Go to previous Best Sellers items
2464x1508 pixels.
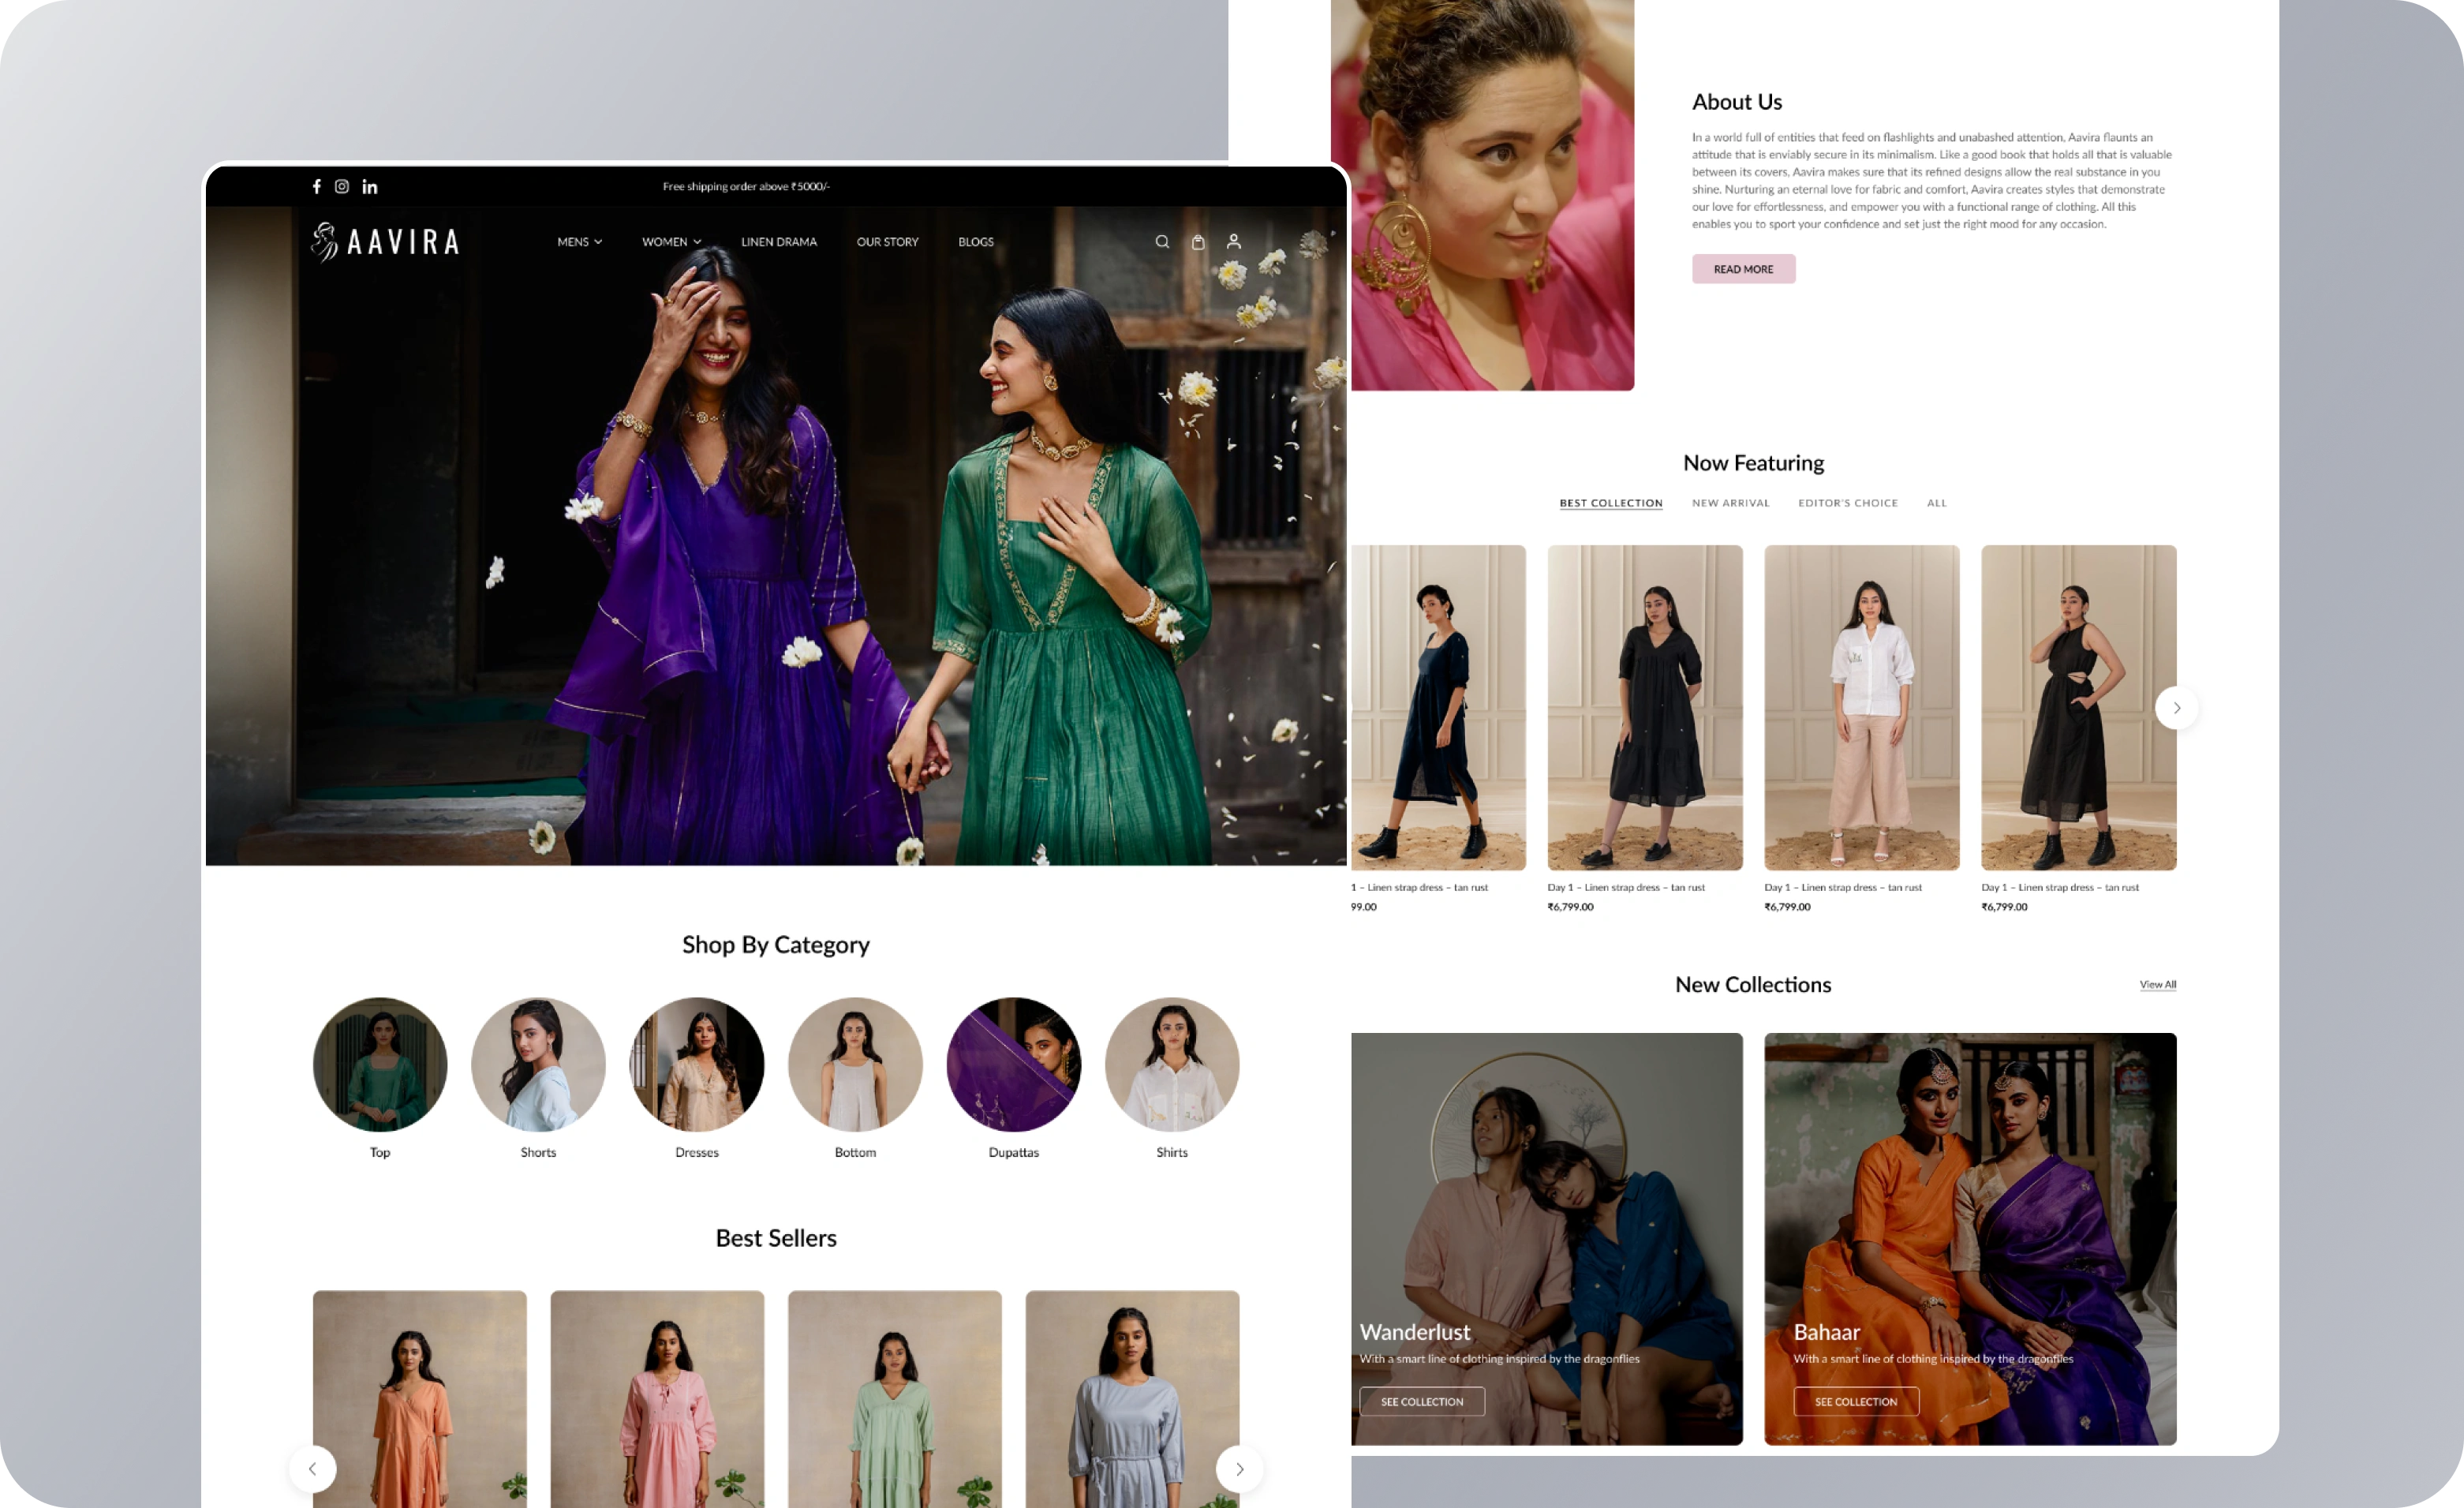pyautogui.click(x=313, y=1469)
